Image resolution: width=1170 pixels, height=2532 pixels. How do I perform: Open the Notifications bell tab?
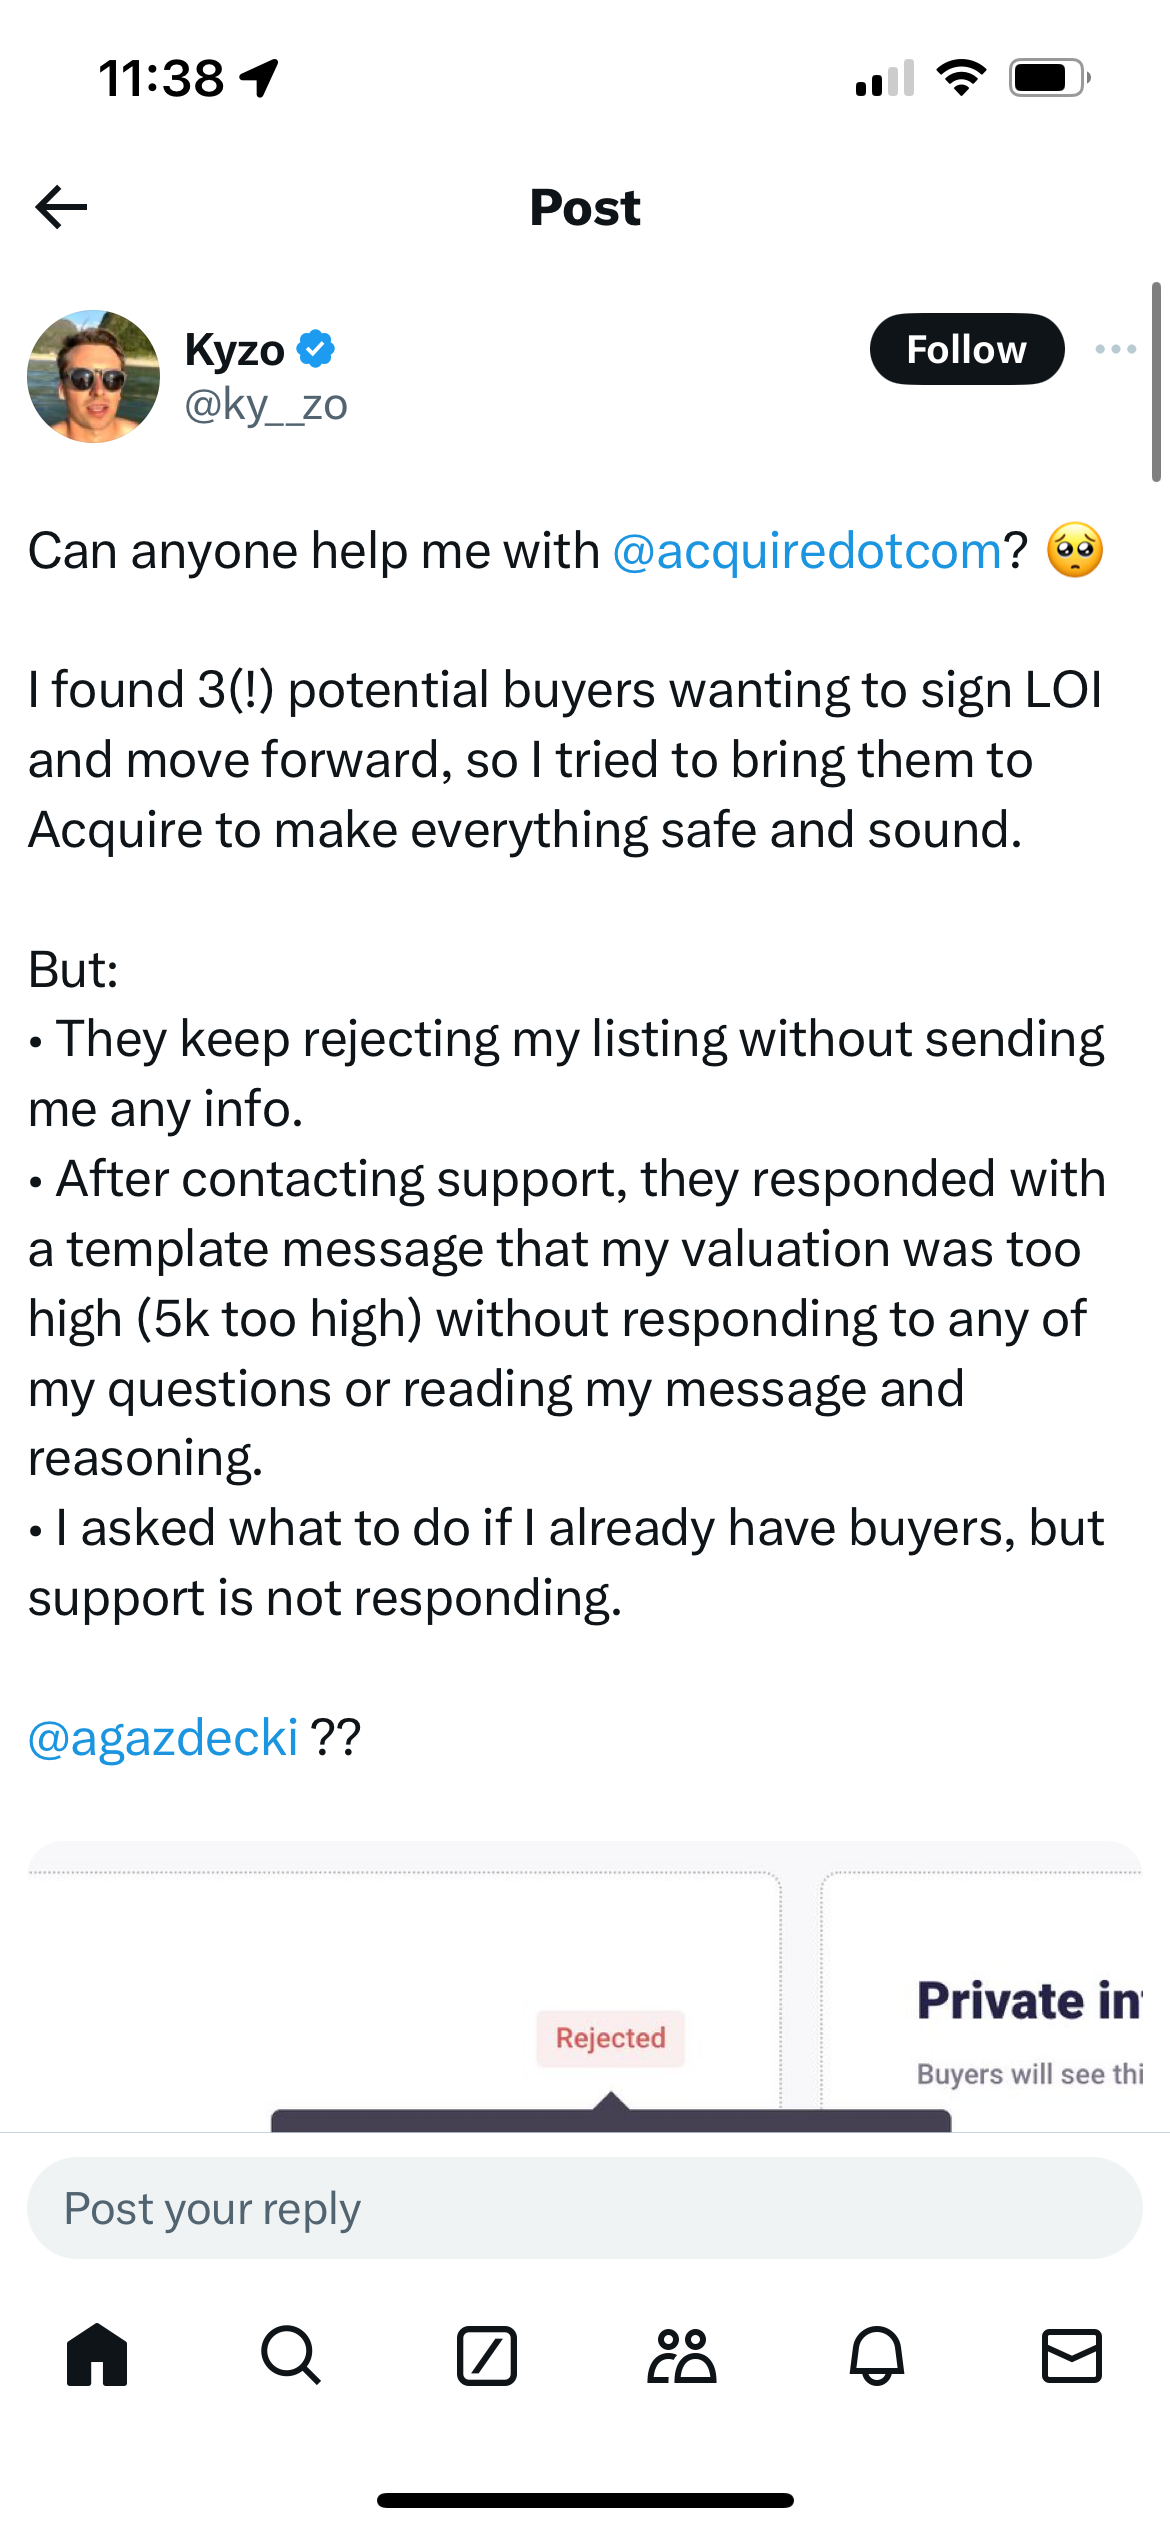(x=877, y=2355)
